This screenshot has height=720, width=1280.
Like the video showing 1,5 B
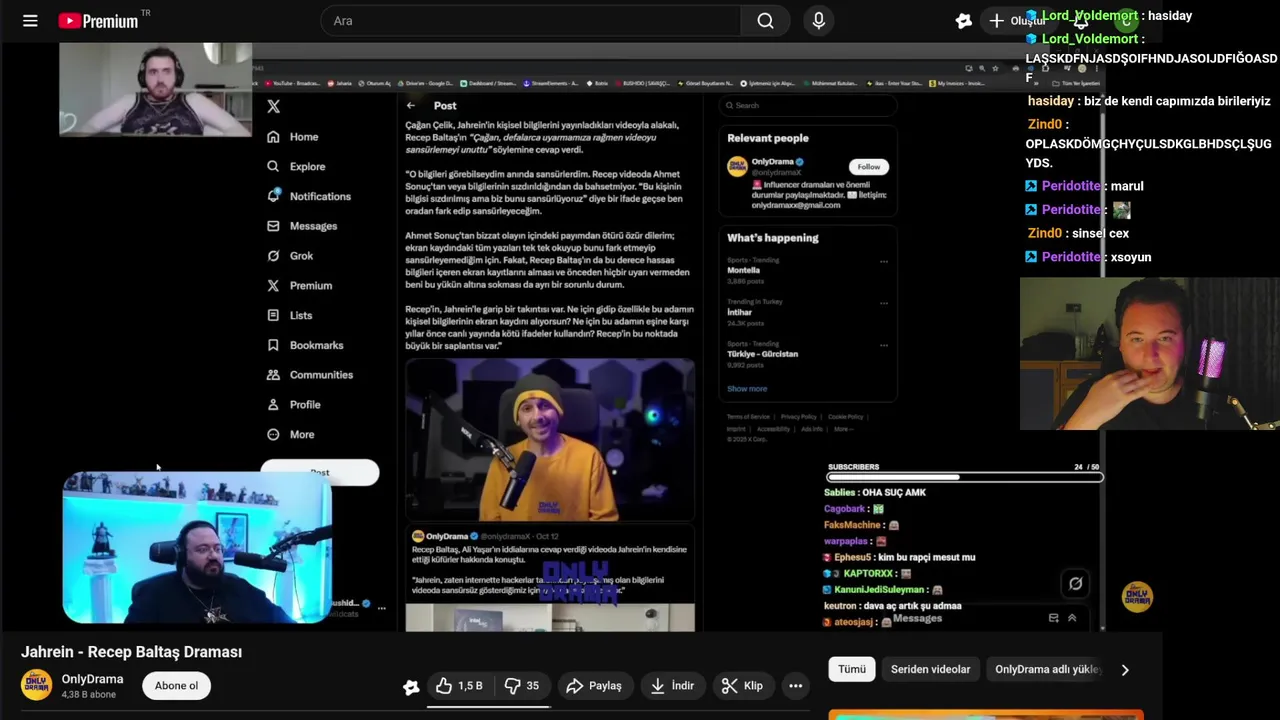[459, 686]
